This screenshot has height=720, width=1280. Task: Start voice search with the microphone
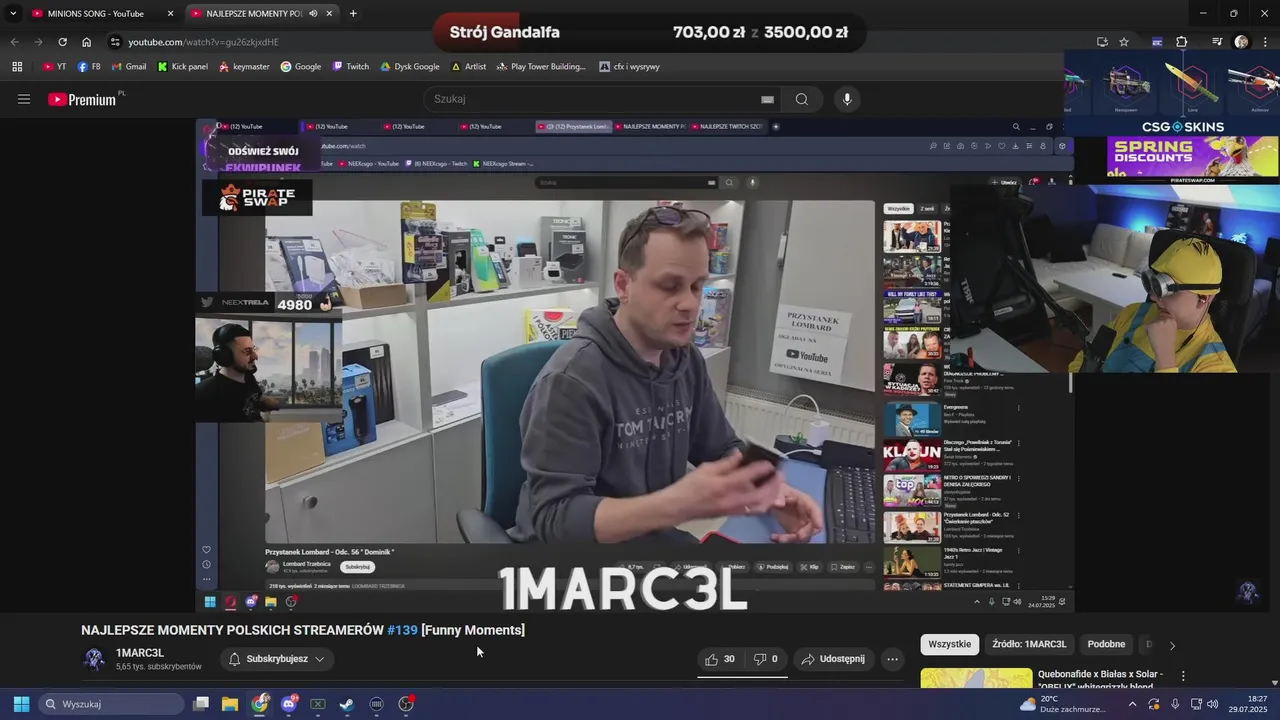click(x=847, y=99)
